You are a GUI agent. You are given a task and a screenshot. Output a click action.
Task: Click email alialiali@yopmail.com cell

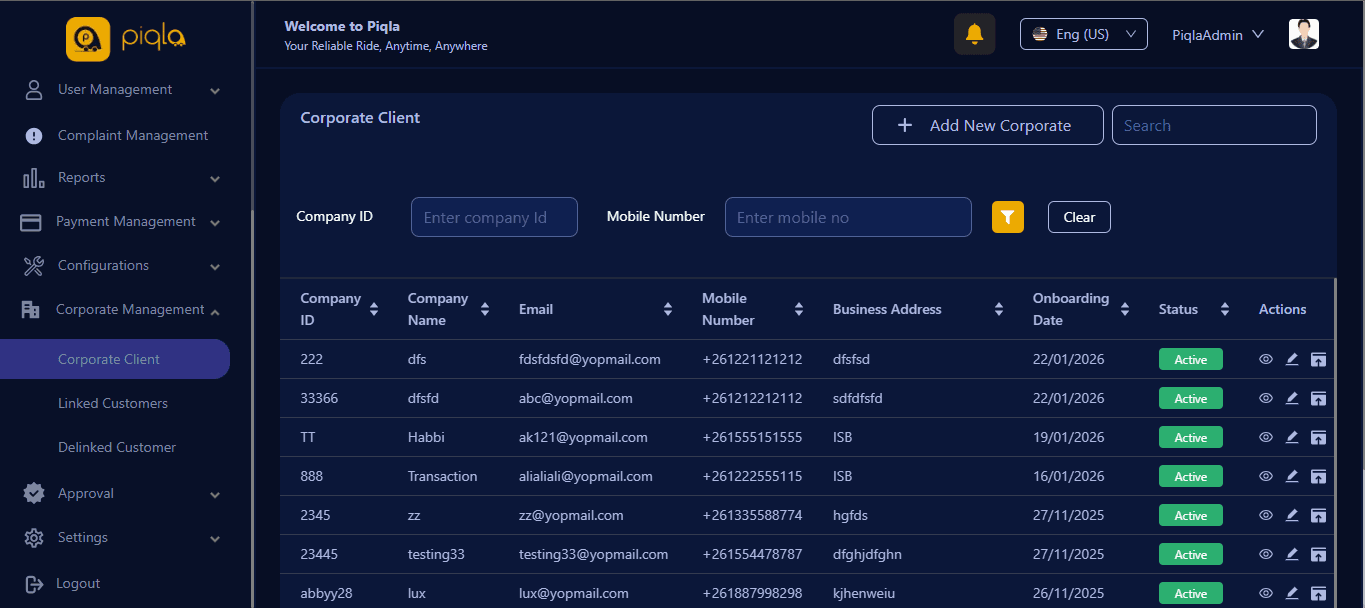585,476
